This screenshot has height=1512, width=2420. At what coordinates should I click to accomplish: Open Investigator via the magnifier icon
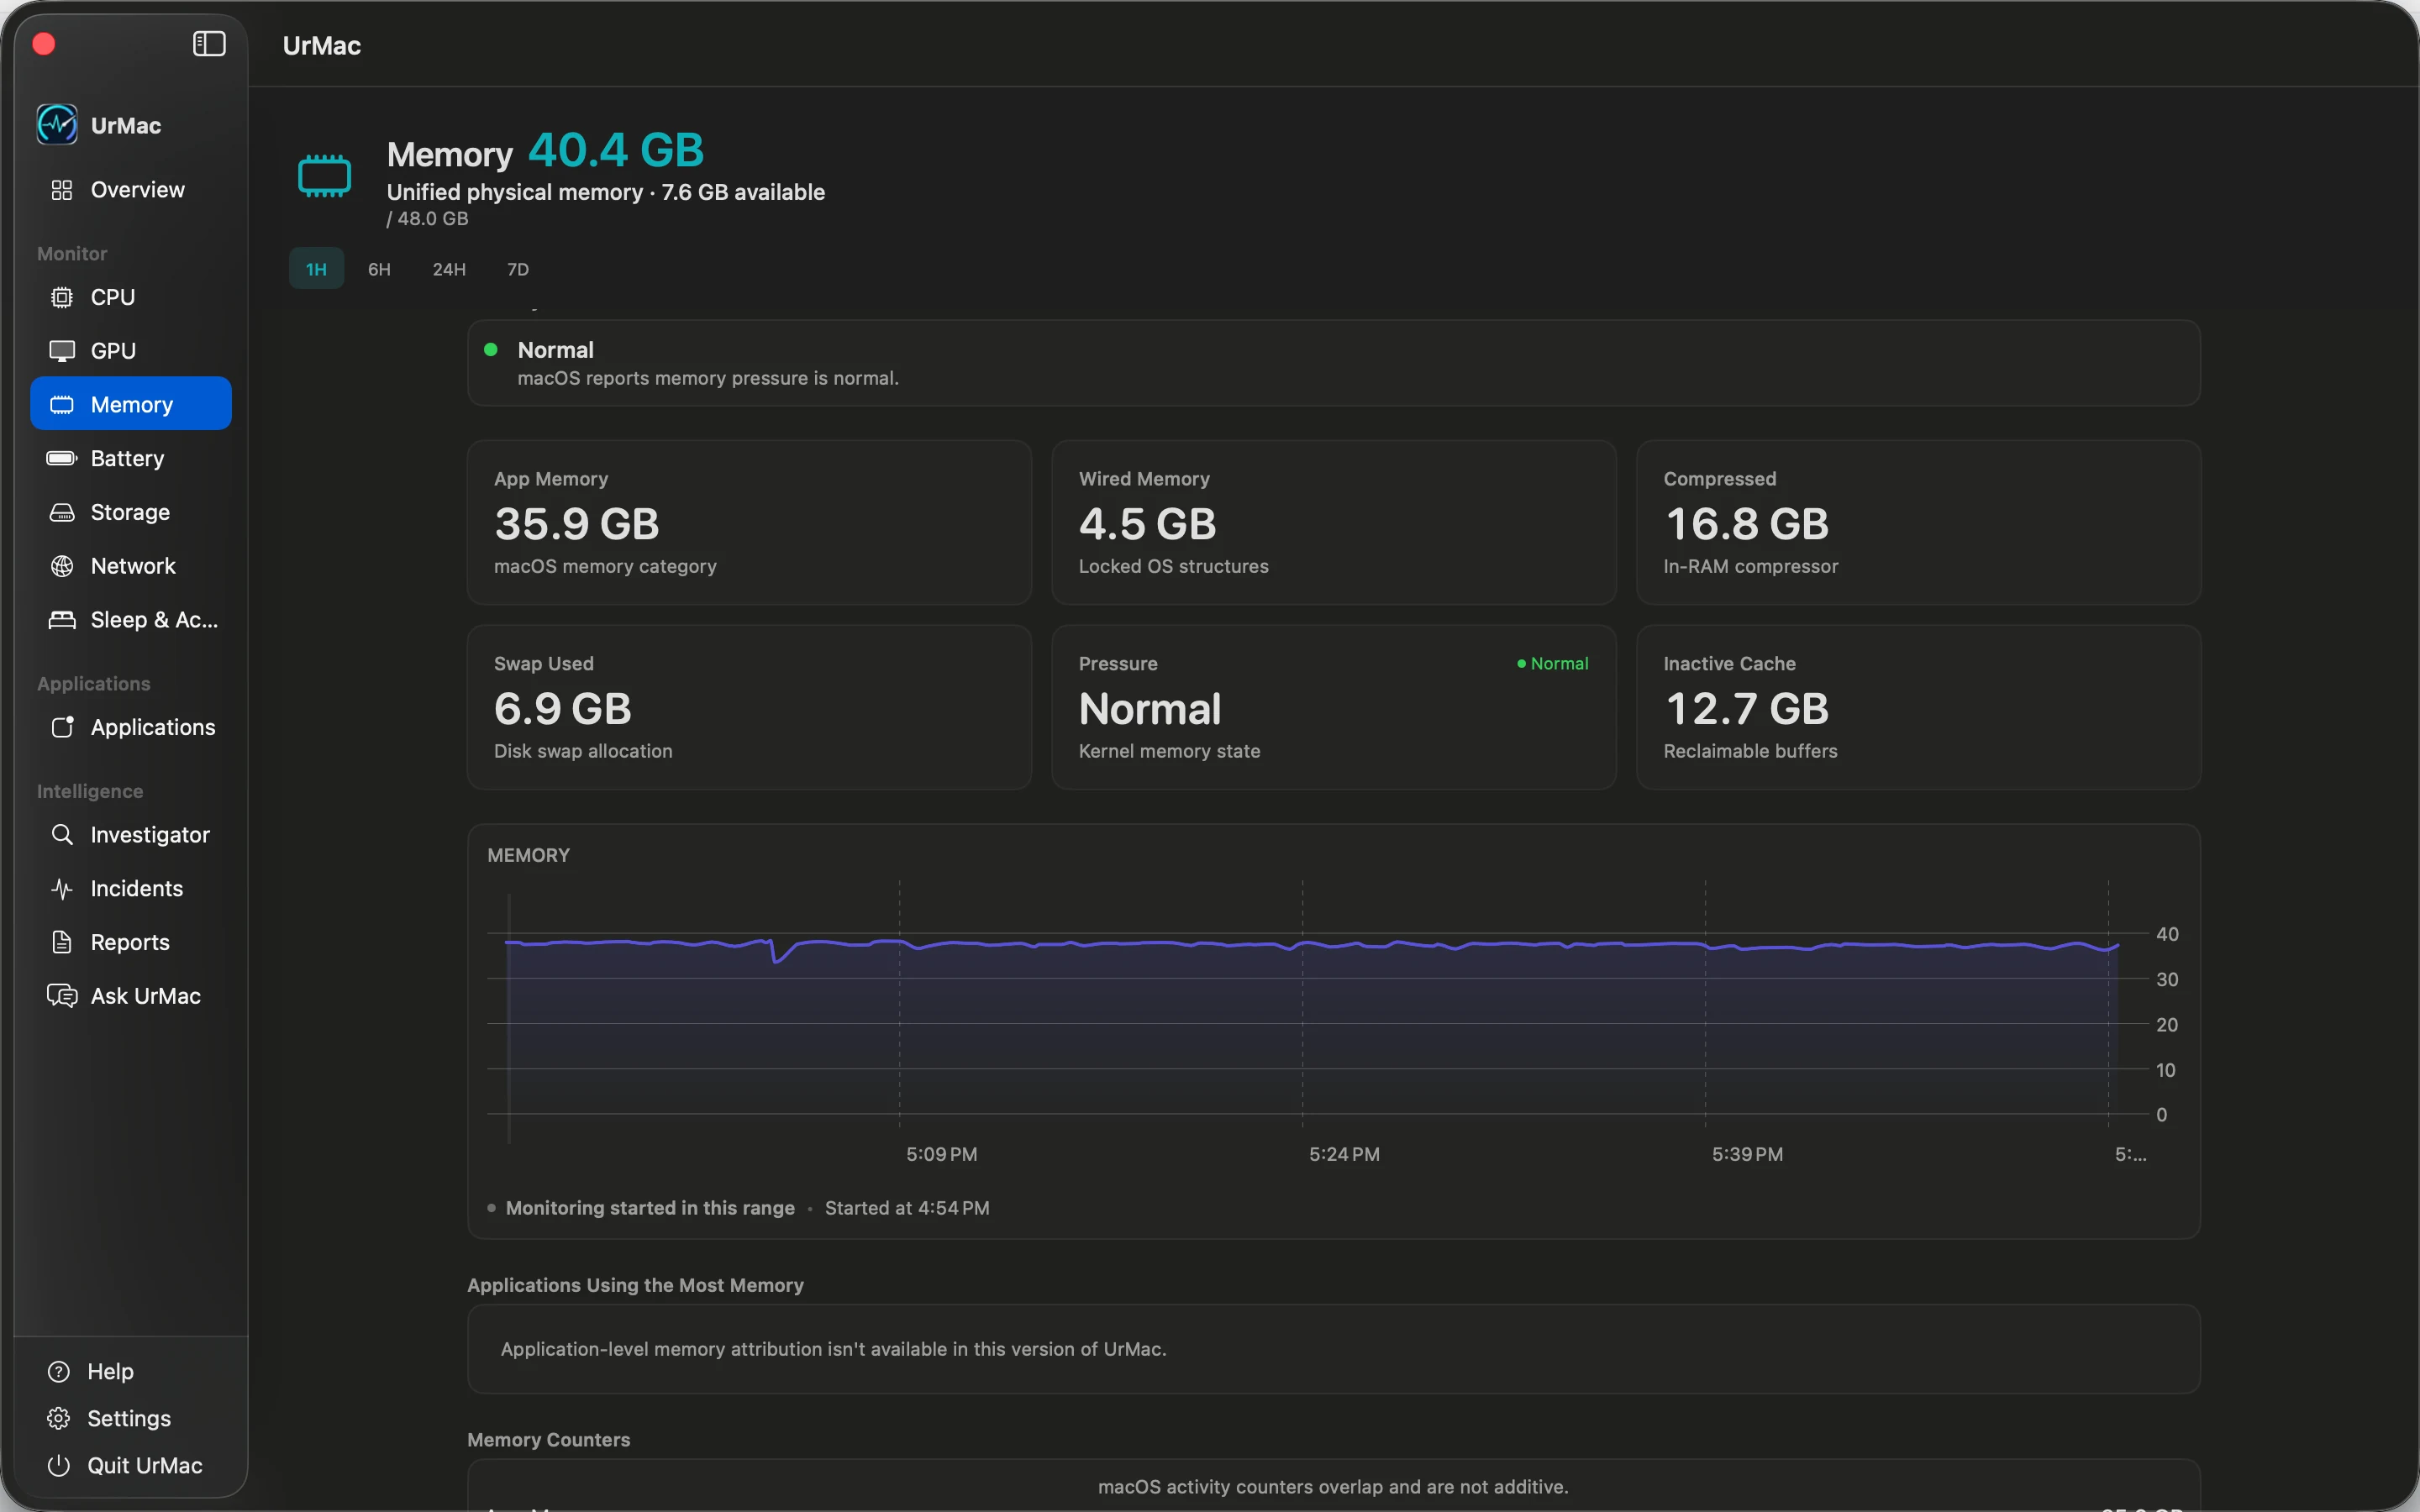click(x=62, y=834)
